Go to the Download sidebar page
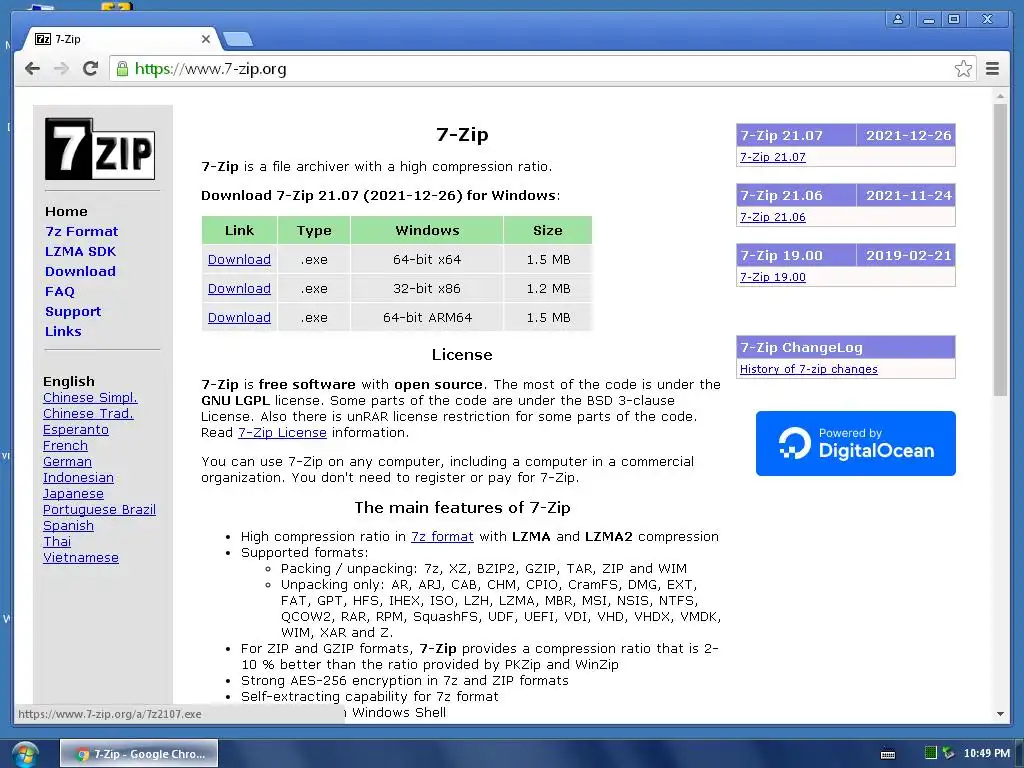This screenshot has height=768, width=1024. pyautogui.click(x=80, y=271)
